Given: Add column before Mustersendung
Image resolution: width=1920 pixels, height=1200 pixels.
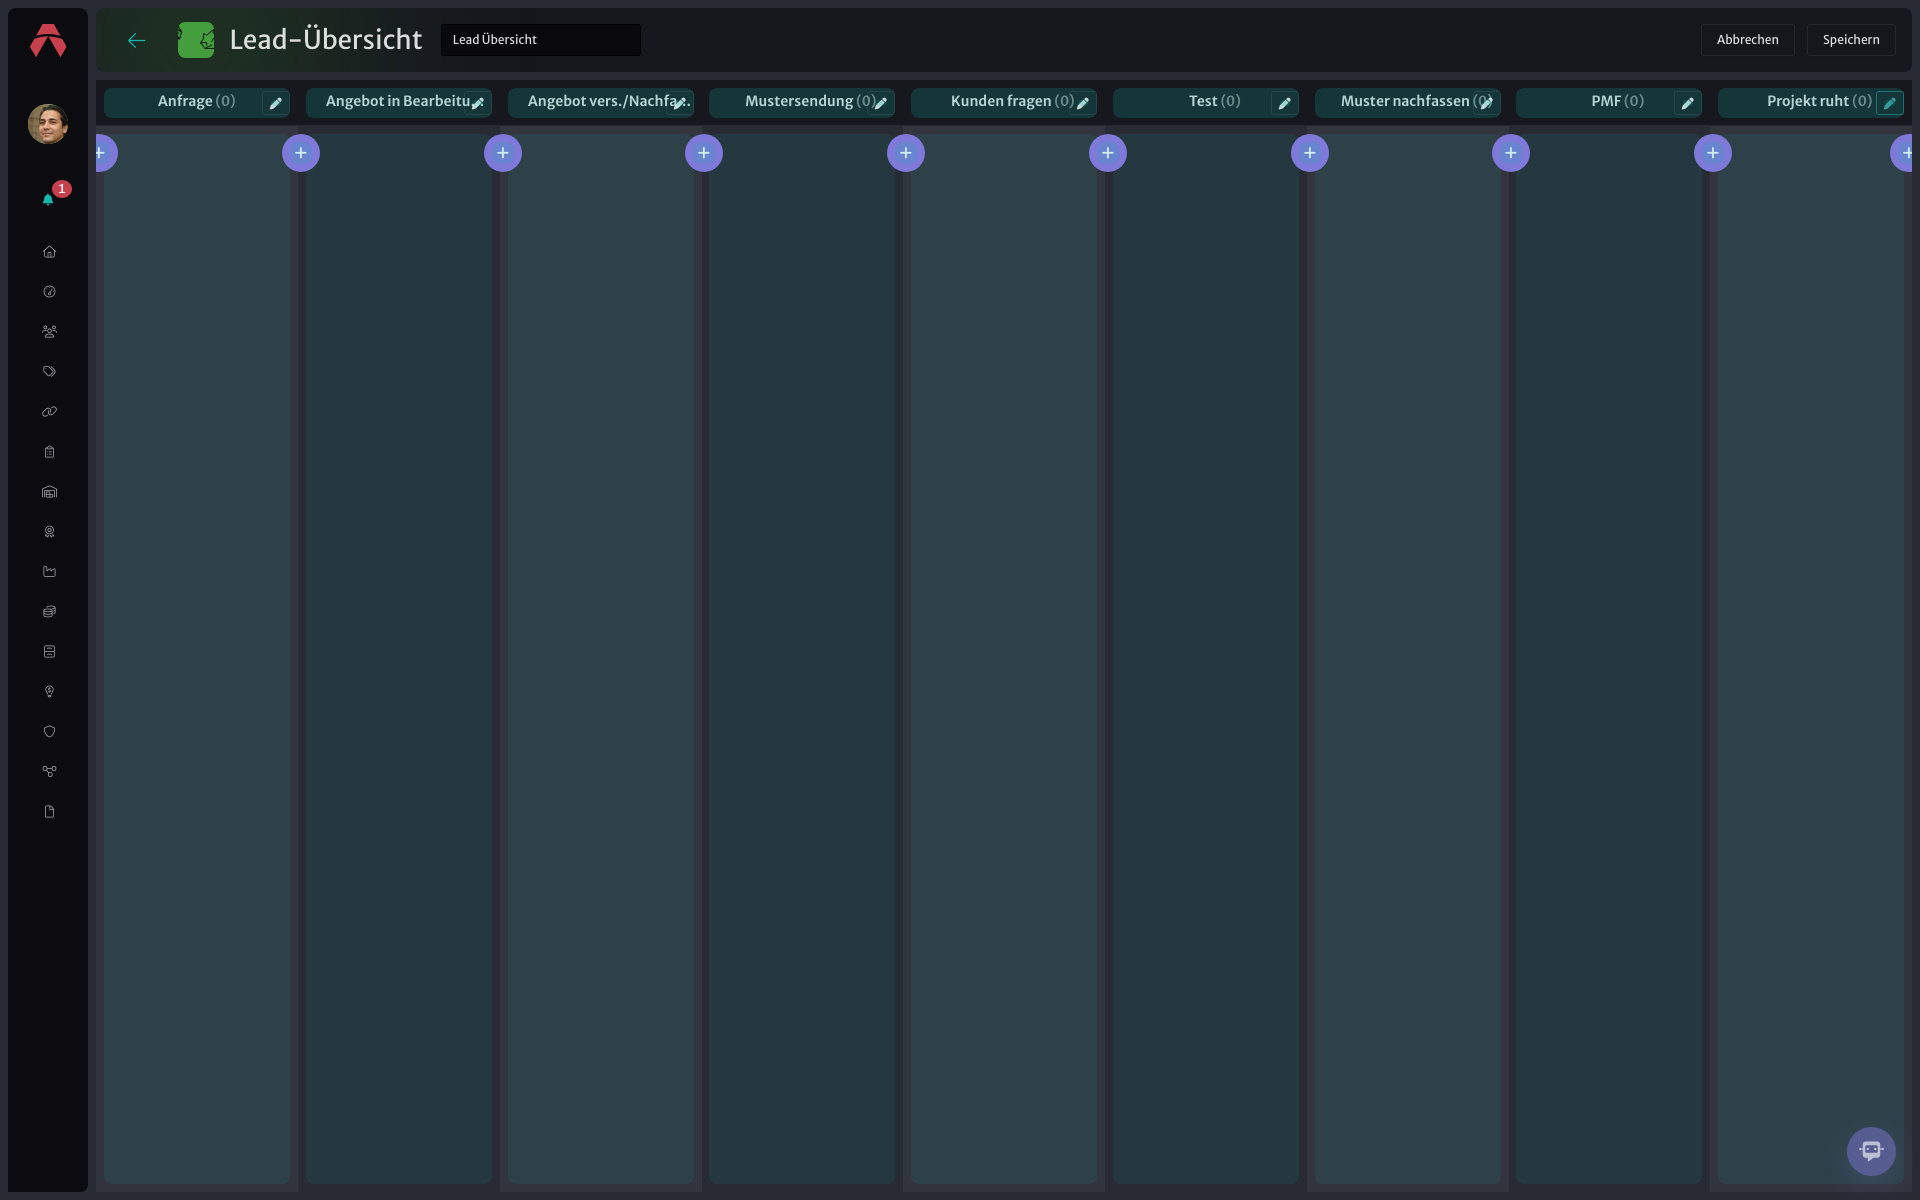Looking at the screenshot, I should click(x=704, y=153).
